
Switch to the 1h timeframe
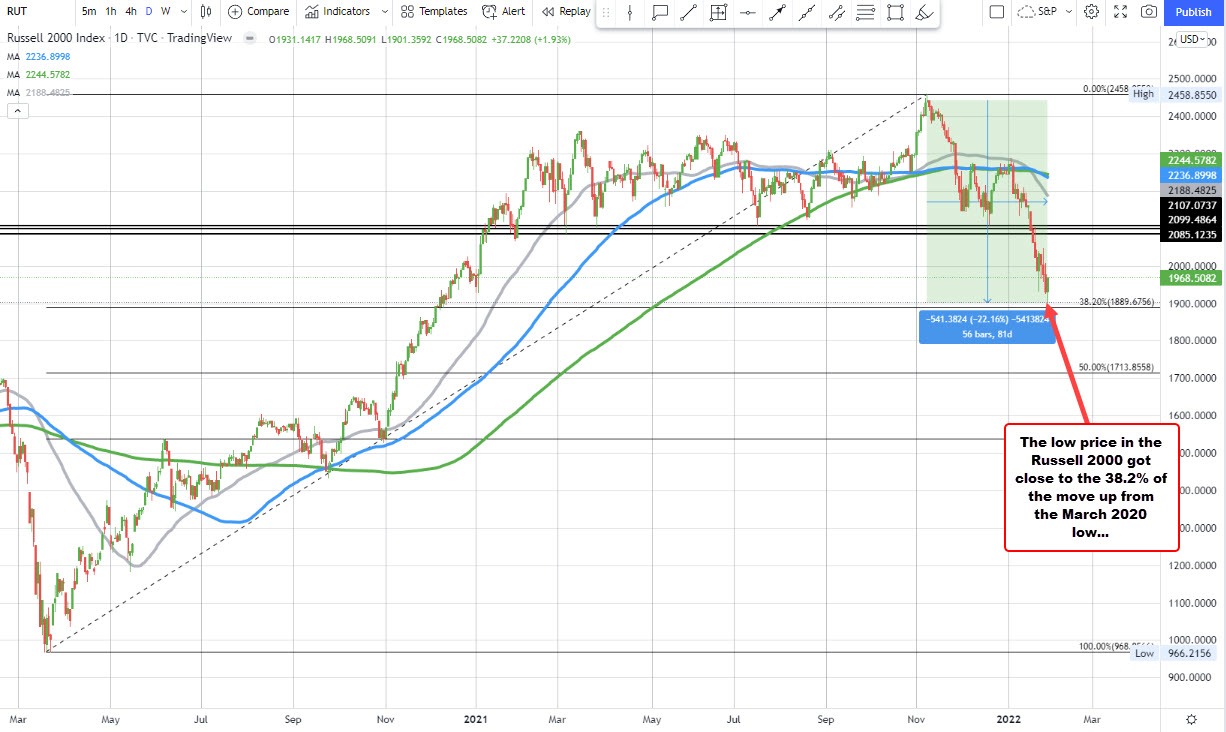pos(111,12)
